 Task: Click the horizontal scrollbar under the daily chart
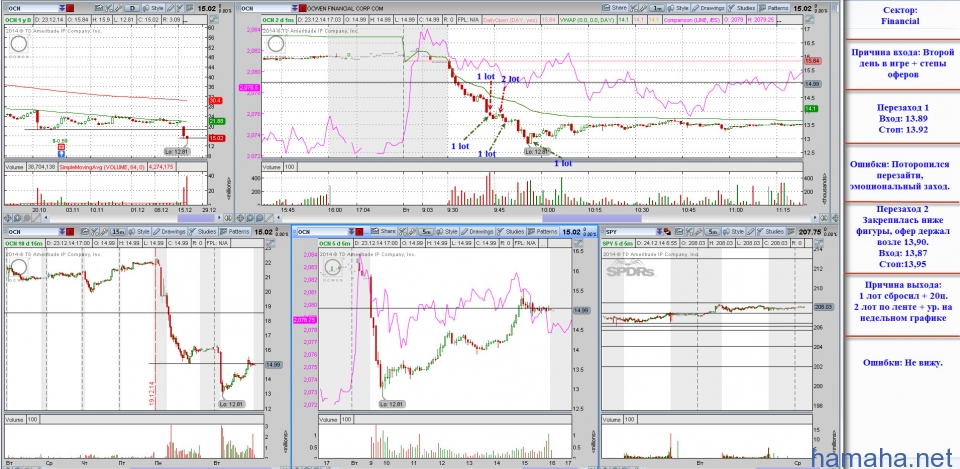[132, 218]
